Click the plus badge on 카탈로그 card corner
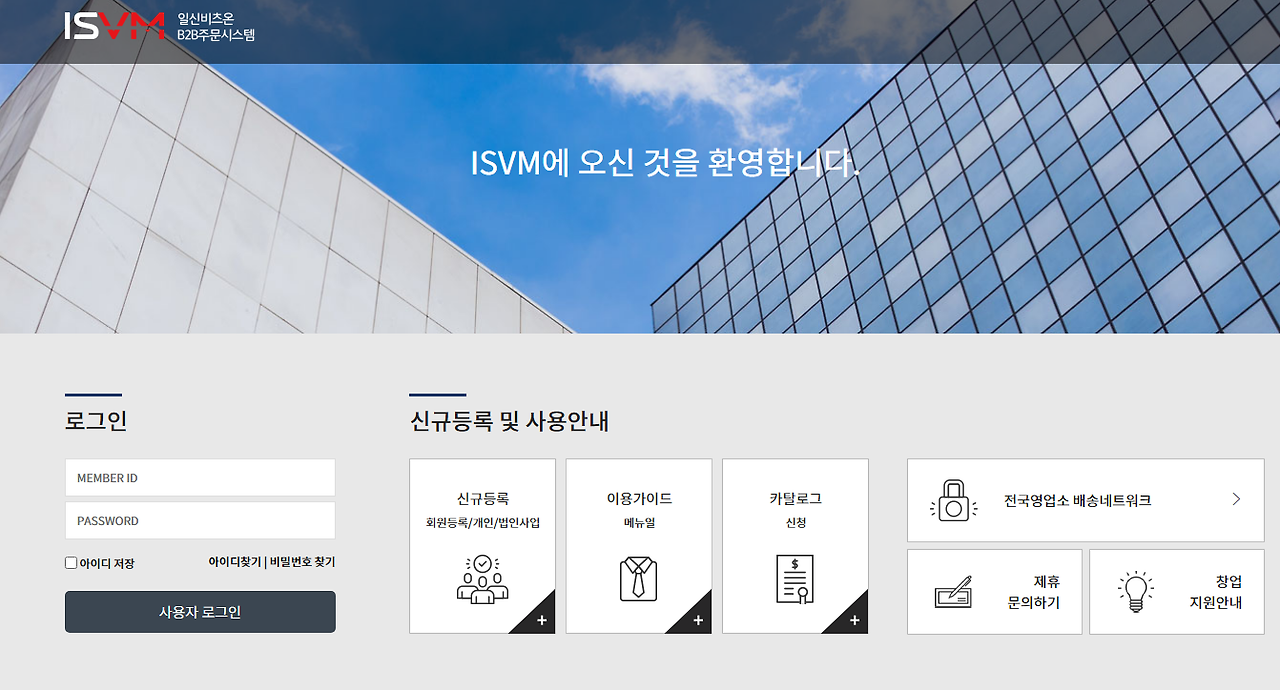This screenshot has width=1280, height=690. (x=854, y=620)
